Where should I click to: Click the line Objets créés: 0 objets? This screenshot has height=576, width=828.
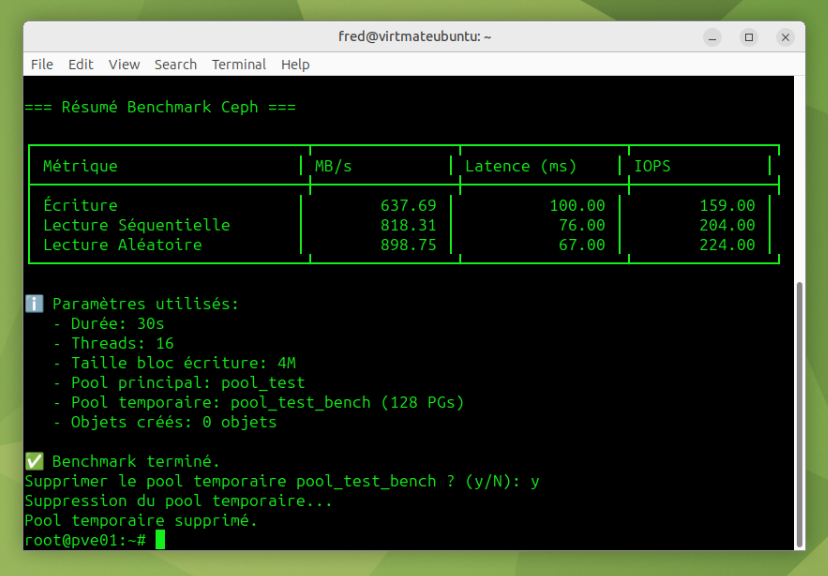[165, 422]
